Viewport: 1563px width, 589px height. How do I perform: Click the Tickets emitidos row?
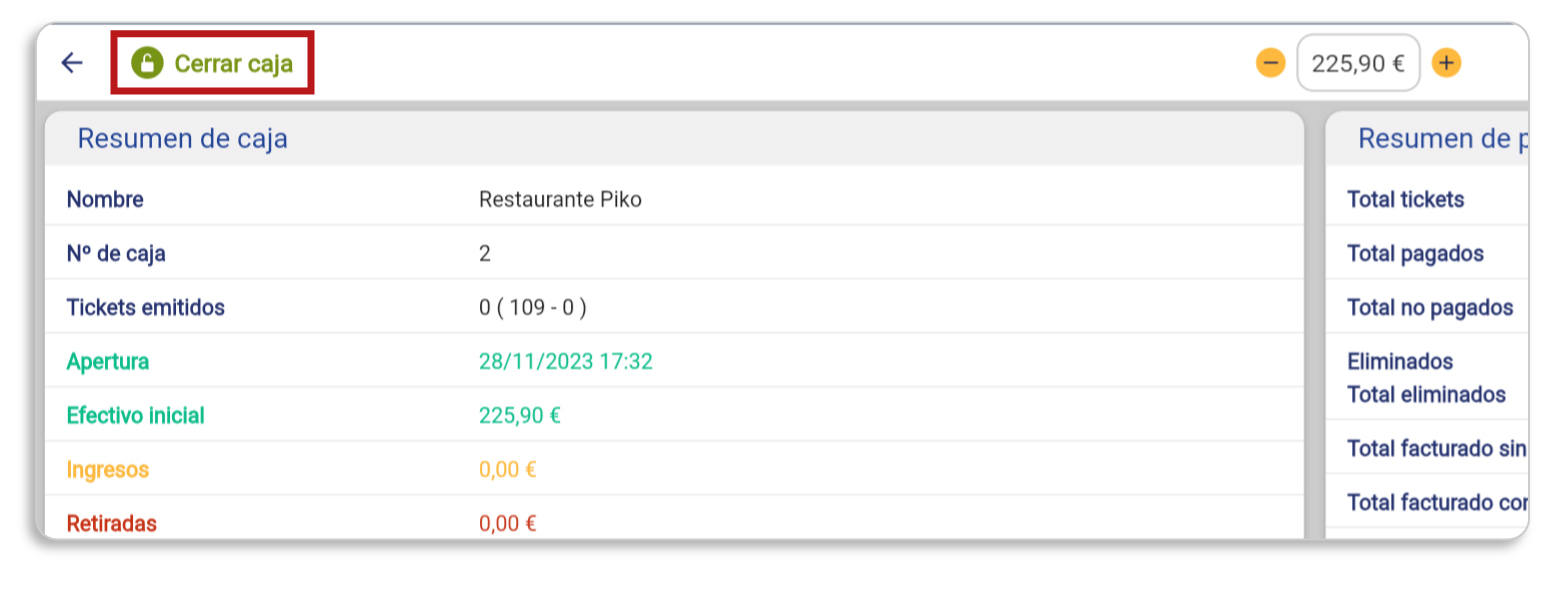pyautogui.click(x=675, y=307)
